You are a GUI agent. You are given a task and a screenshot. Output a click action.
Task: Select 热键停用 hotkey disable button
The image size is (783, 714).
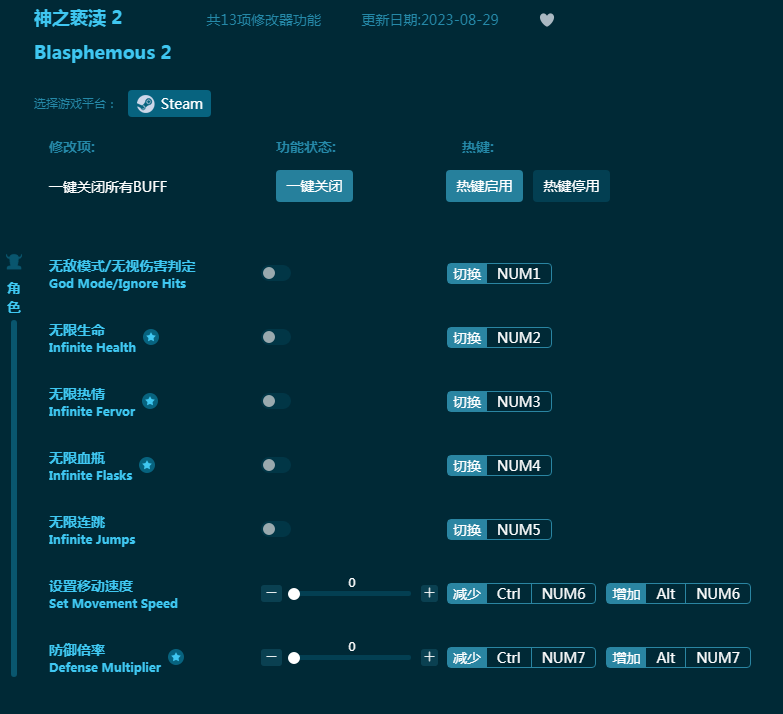571,186
